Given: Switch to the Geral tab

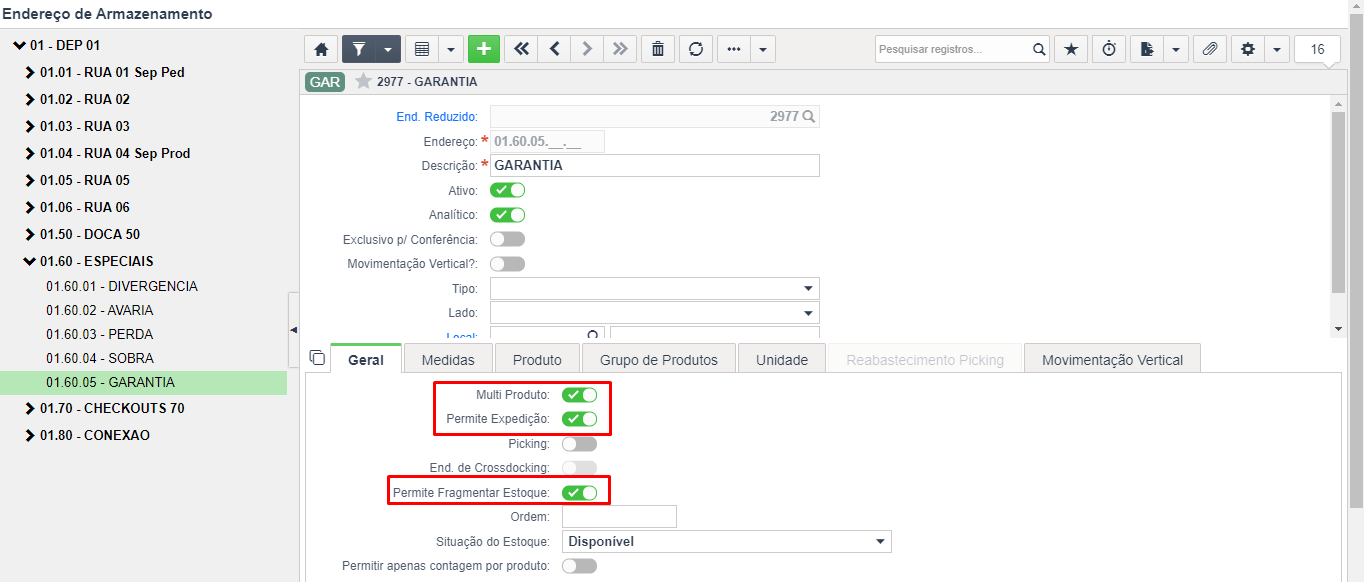Looking at the screenshot, I should click(366, 359).
